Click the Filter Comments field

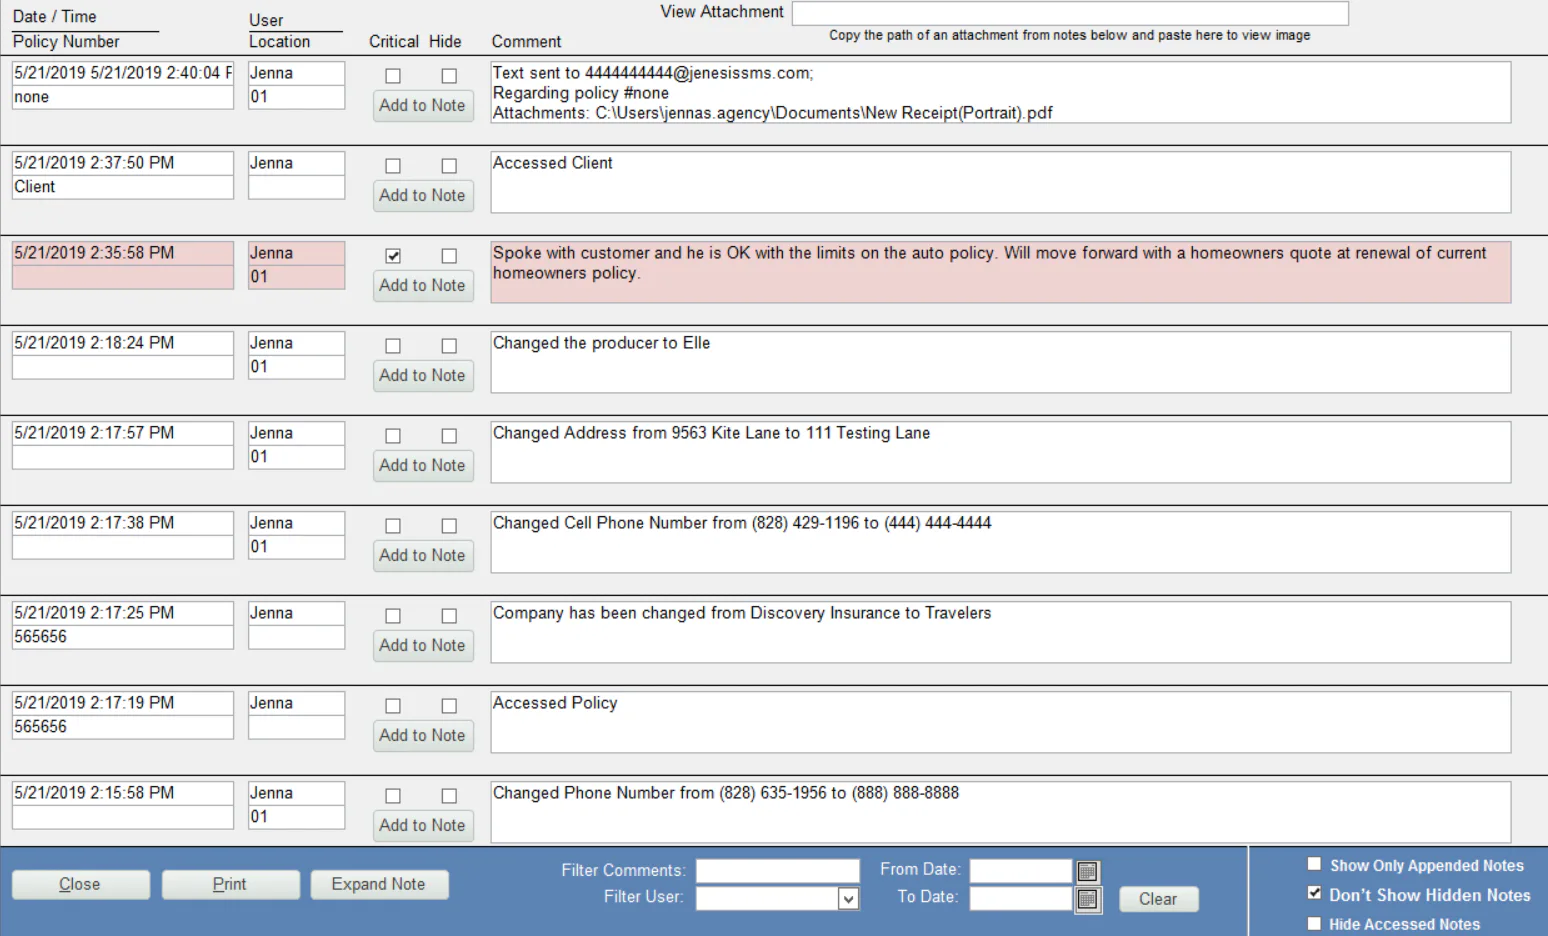pos(778,870)
